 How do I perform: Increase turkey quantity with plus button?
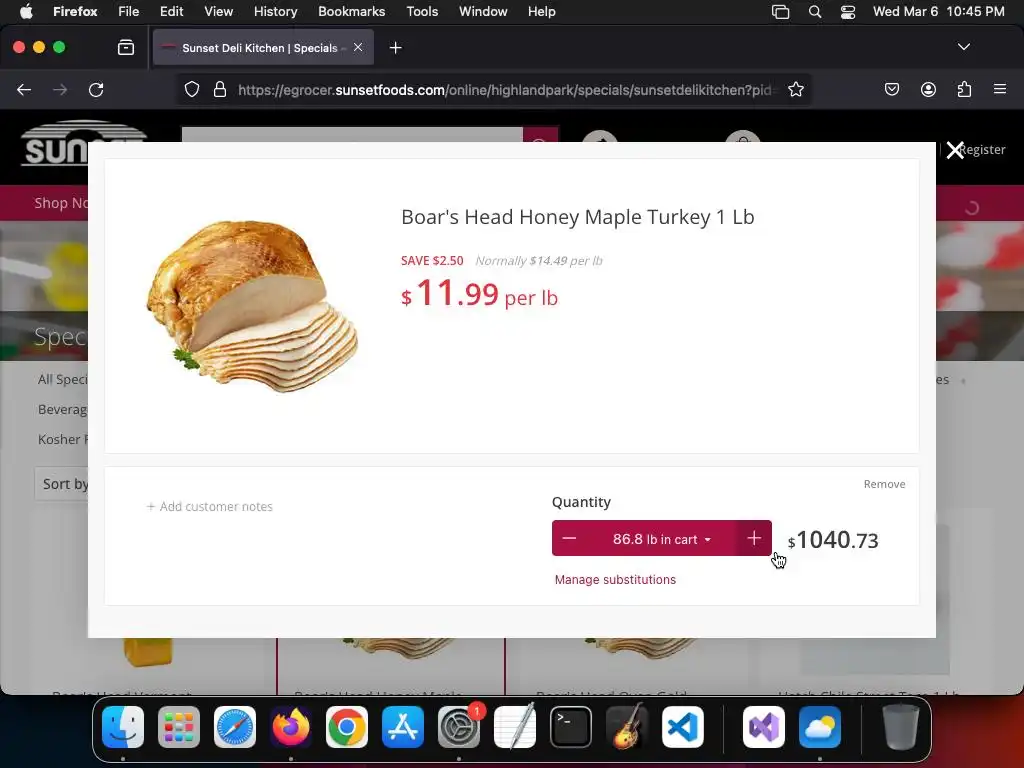click(x=754, y=539)
